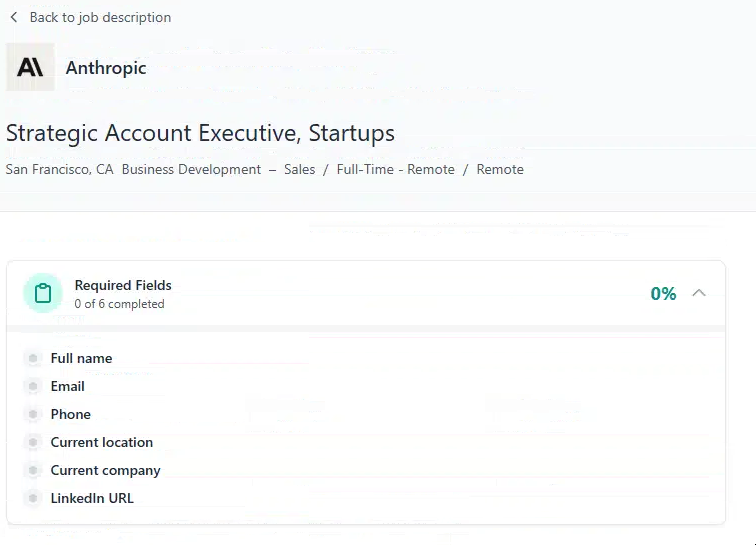Screen dimensions: 756x545
Task: Click the Strategic Account Executive job title
Action: coord(200,133)
